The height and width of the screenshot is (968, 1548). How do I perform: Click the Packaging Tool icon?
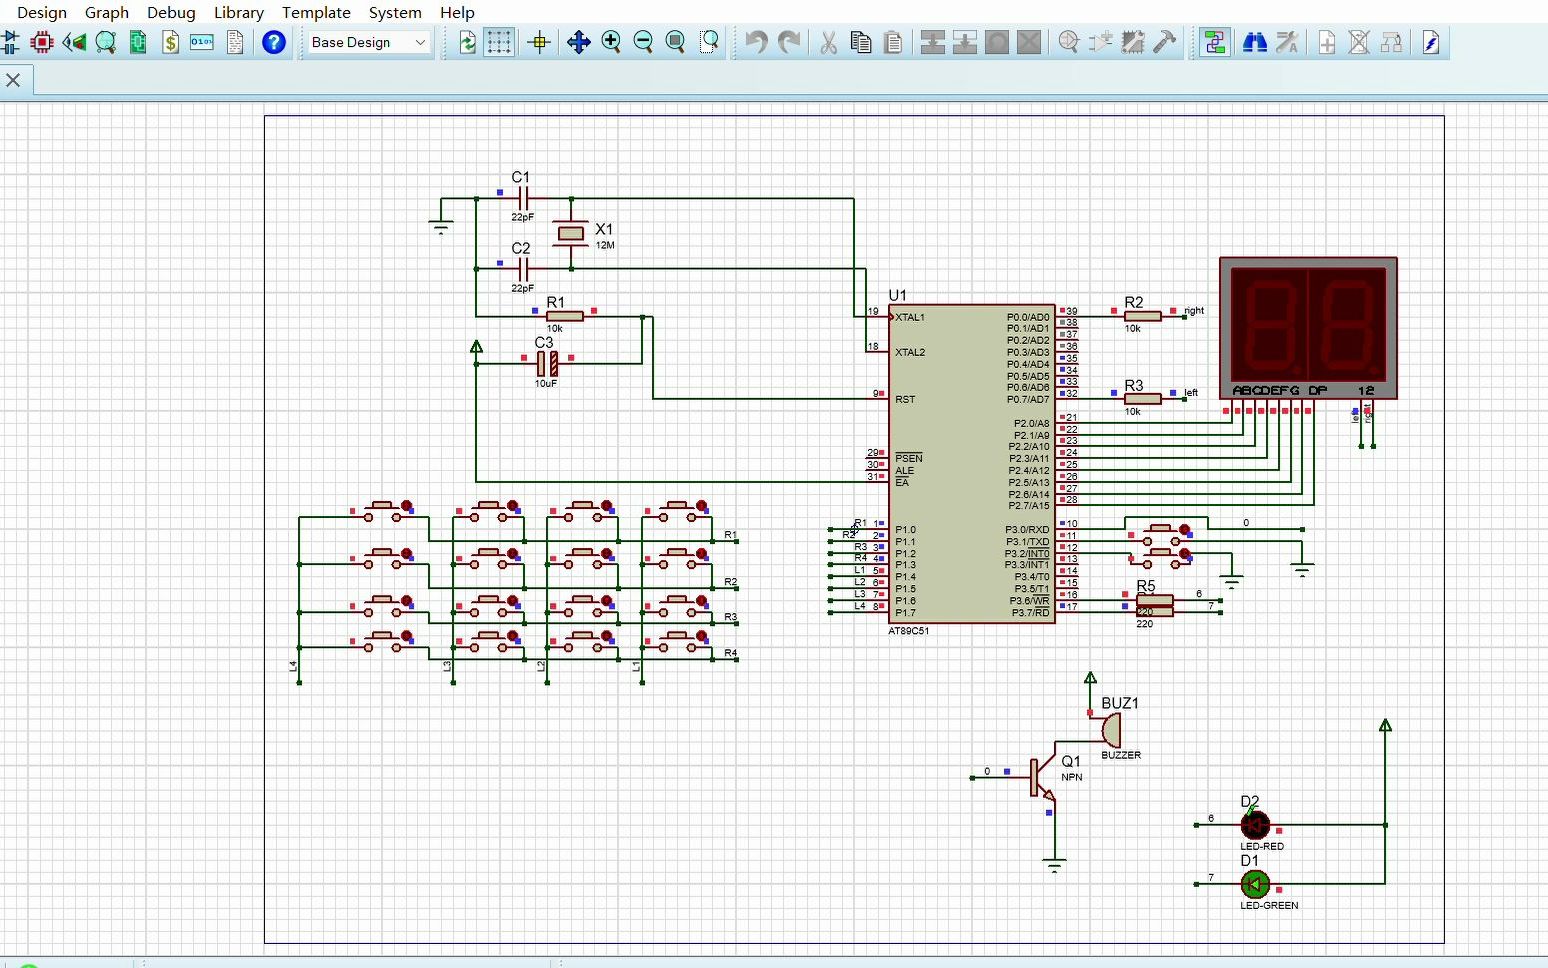(1133, 42)
